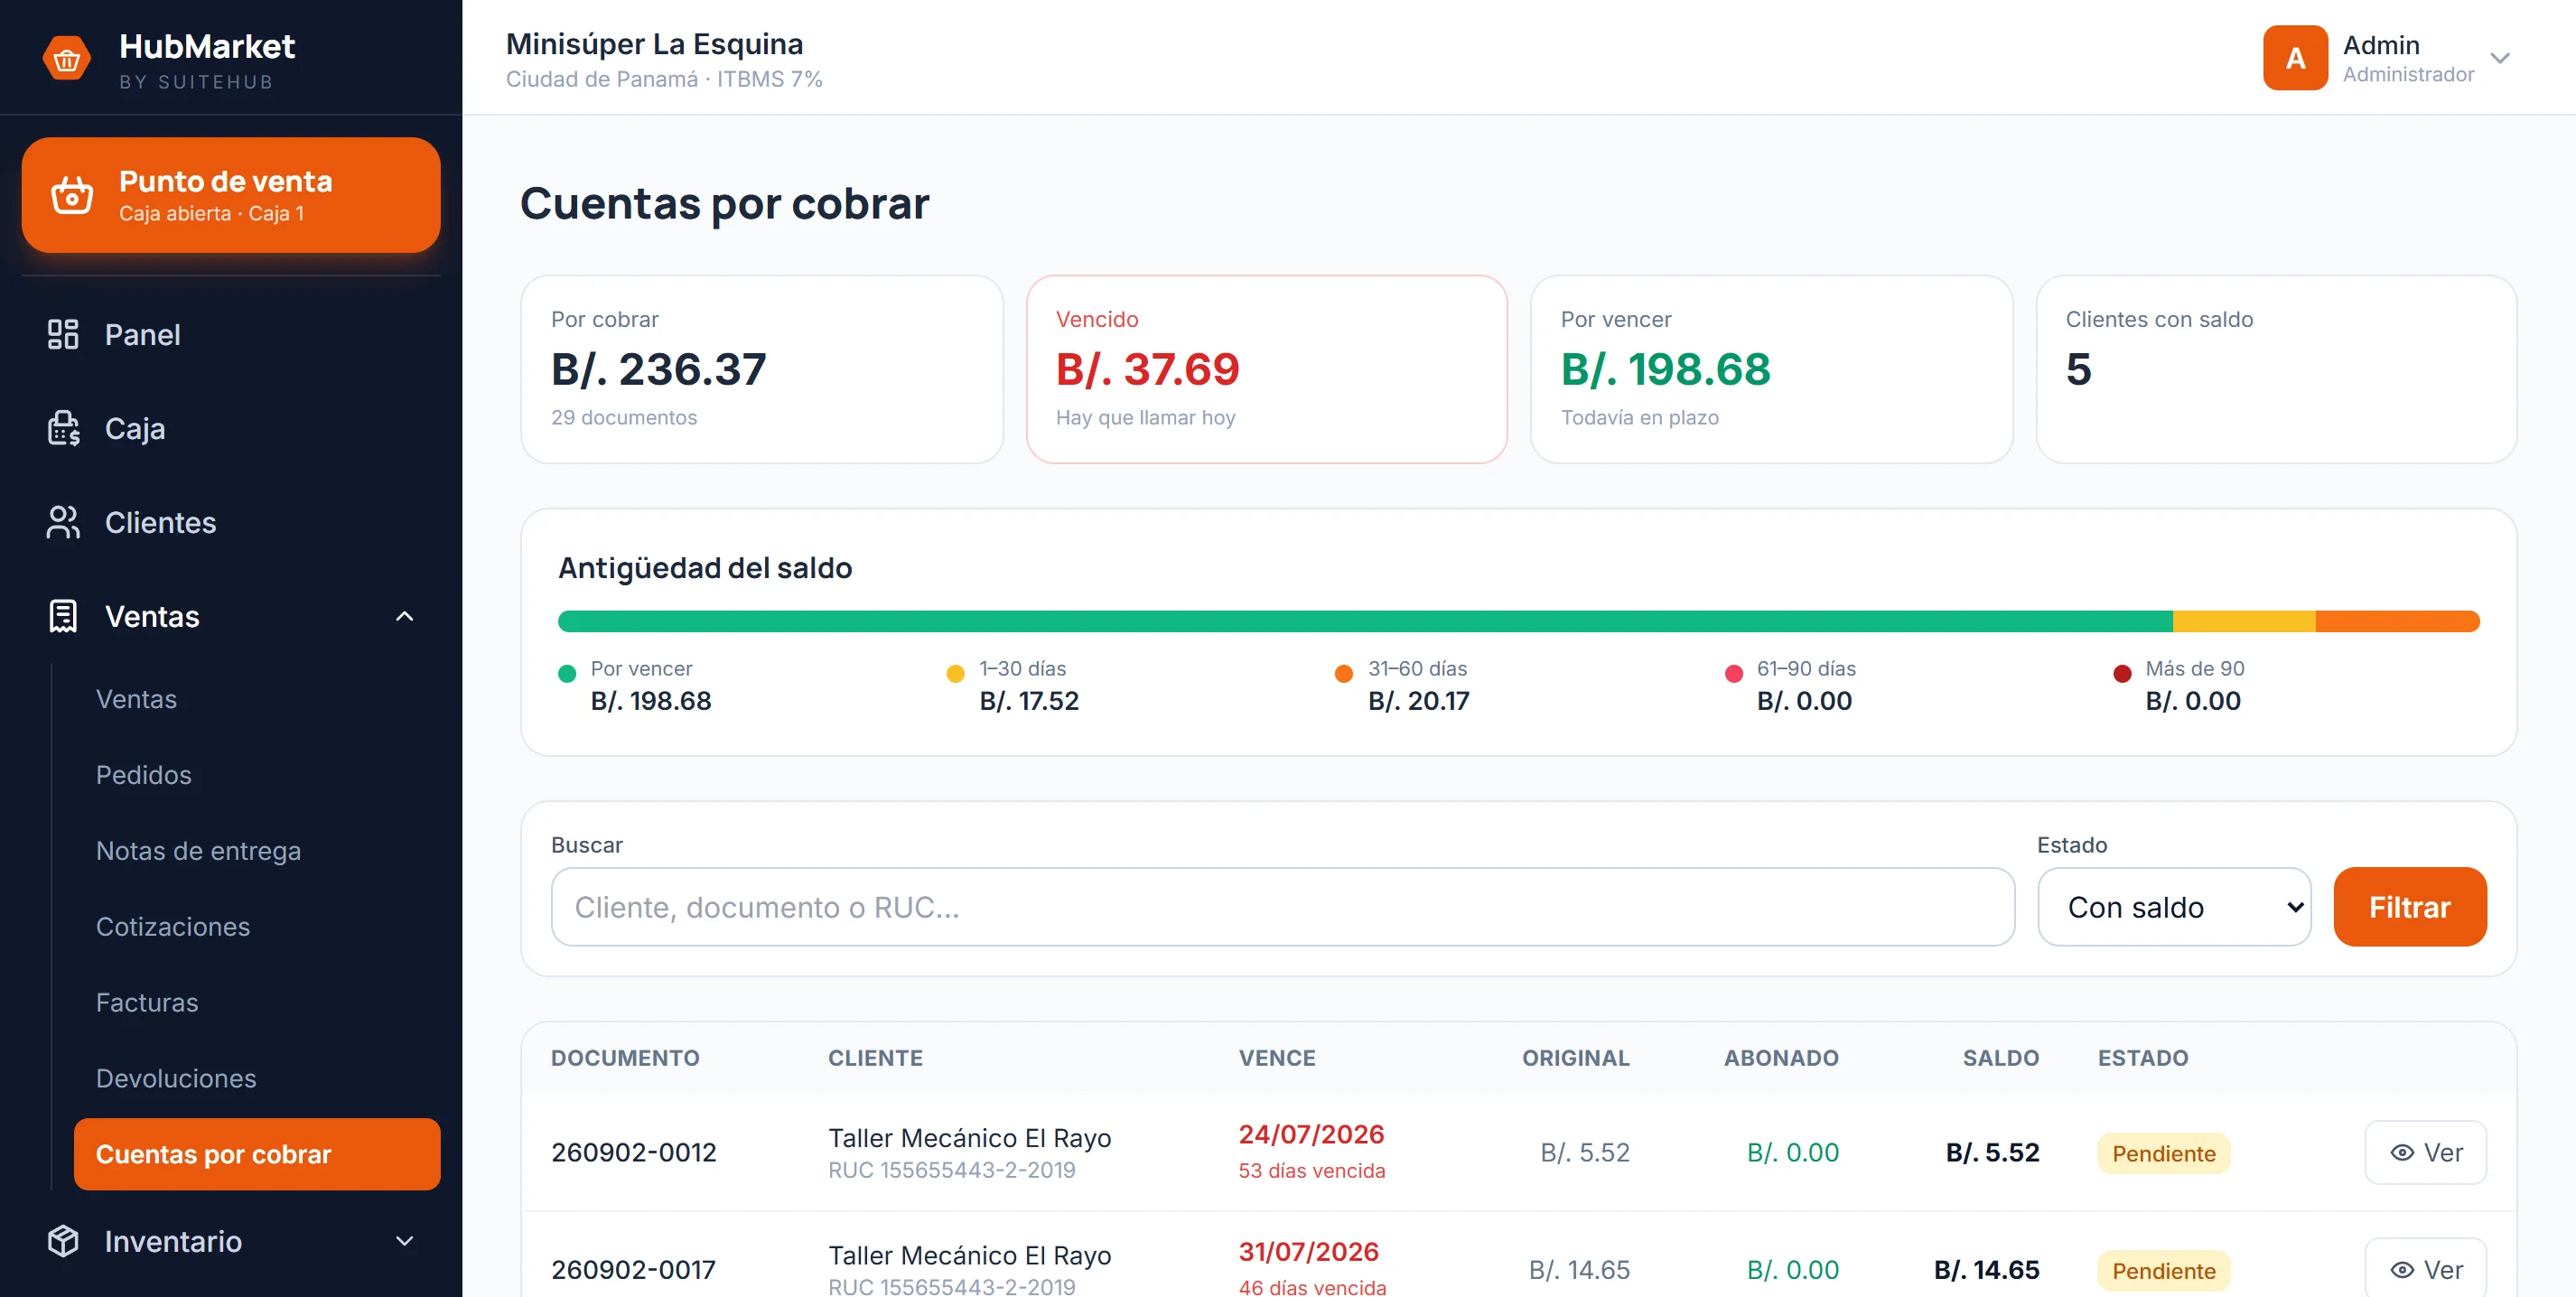Click the orange 31–60 días bar segment
The image size is (2576, 1297).
pos(2398,621)
